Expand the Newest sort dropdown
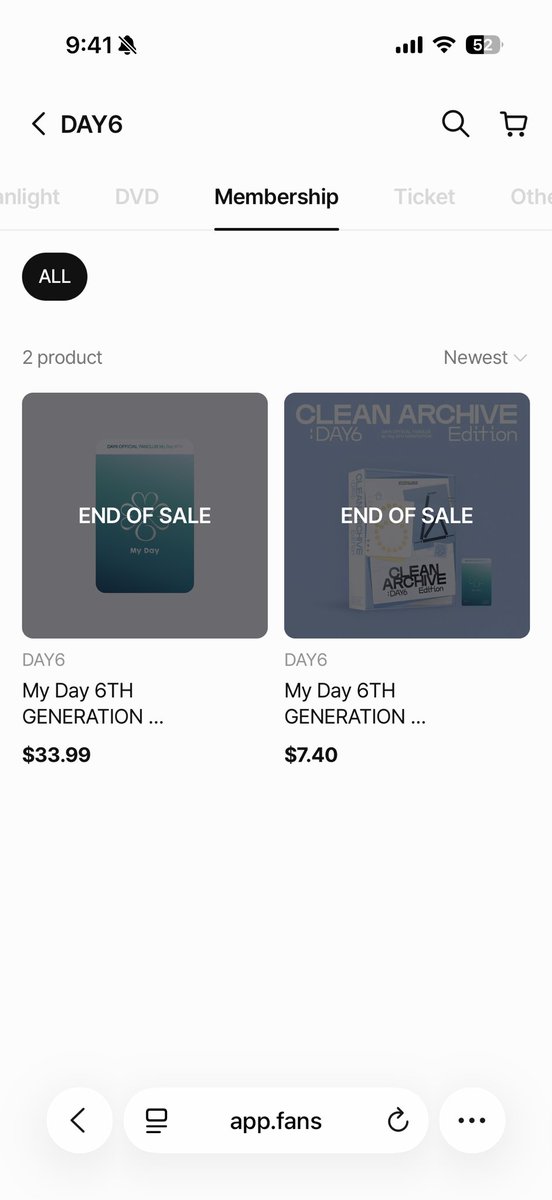This screenshot has height=1200, width=552. pyautogui.click(x=485, y=357)
